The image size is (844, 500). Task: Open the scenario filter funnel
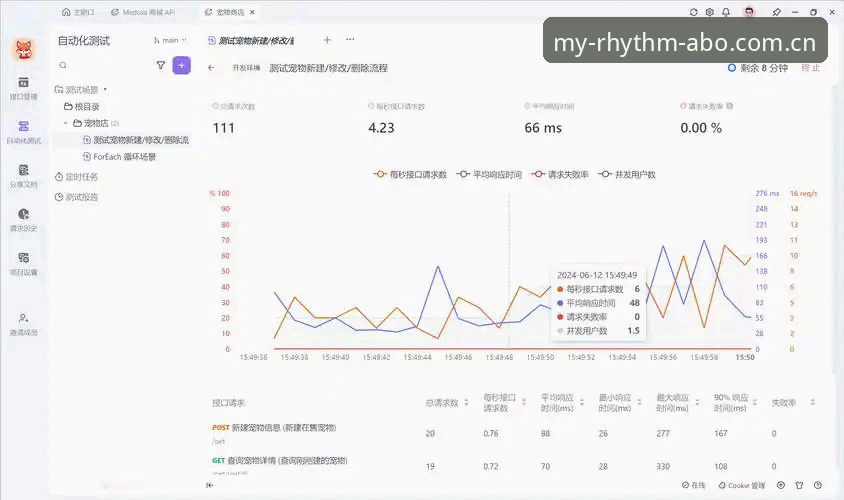(160, 65)
